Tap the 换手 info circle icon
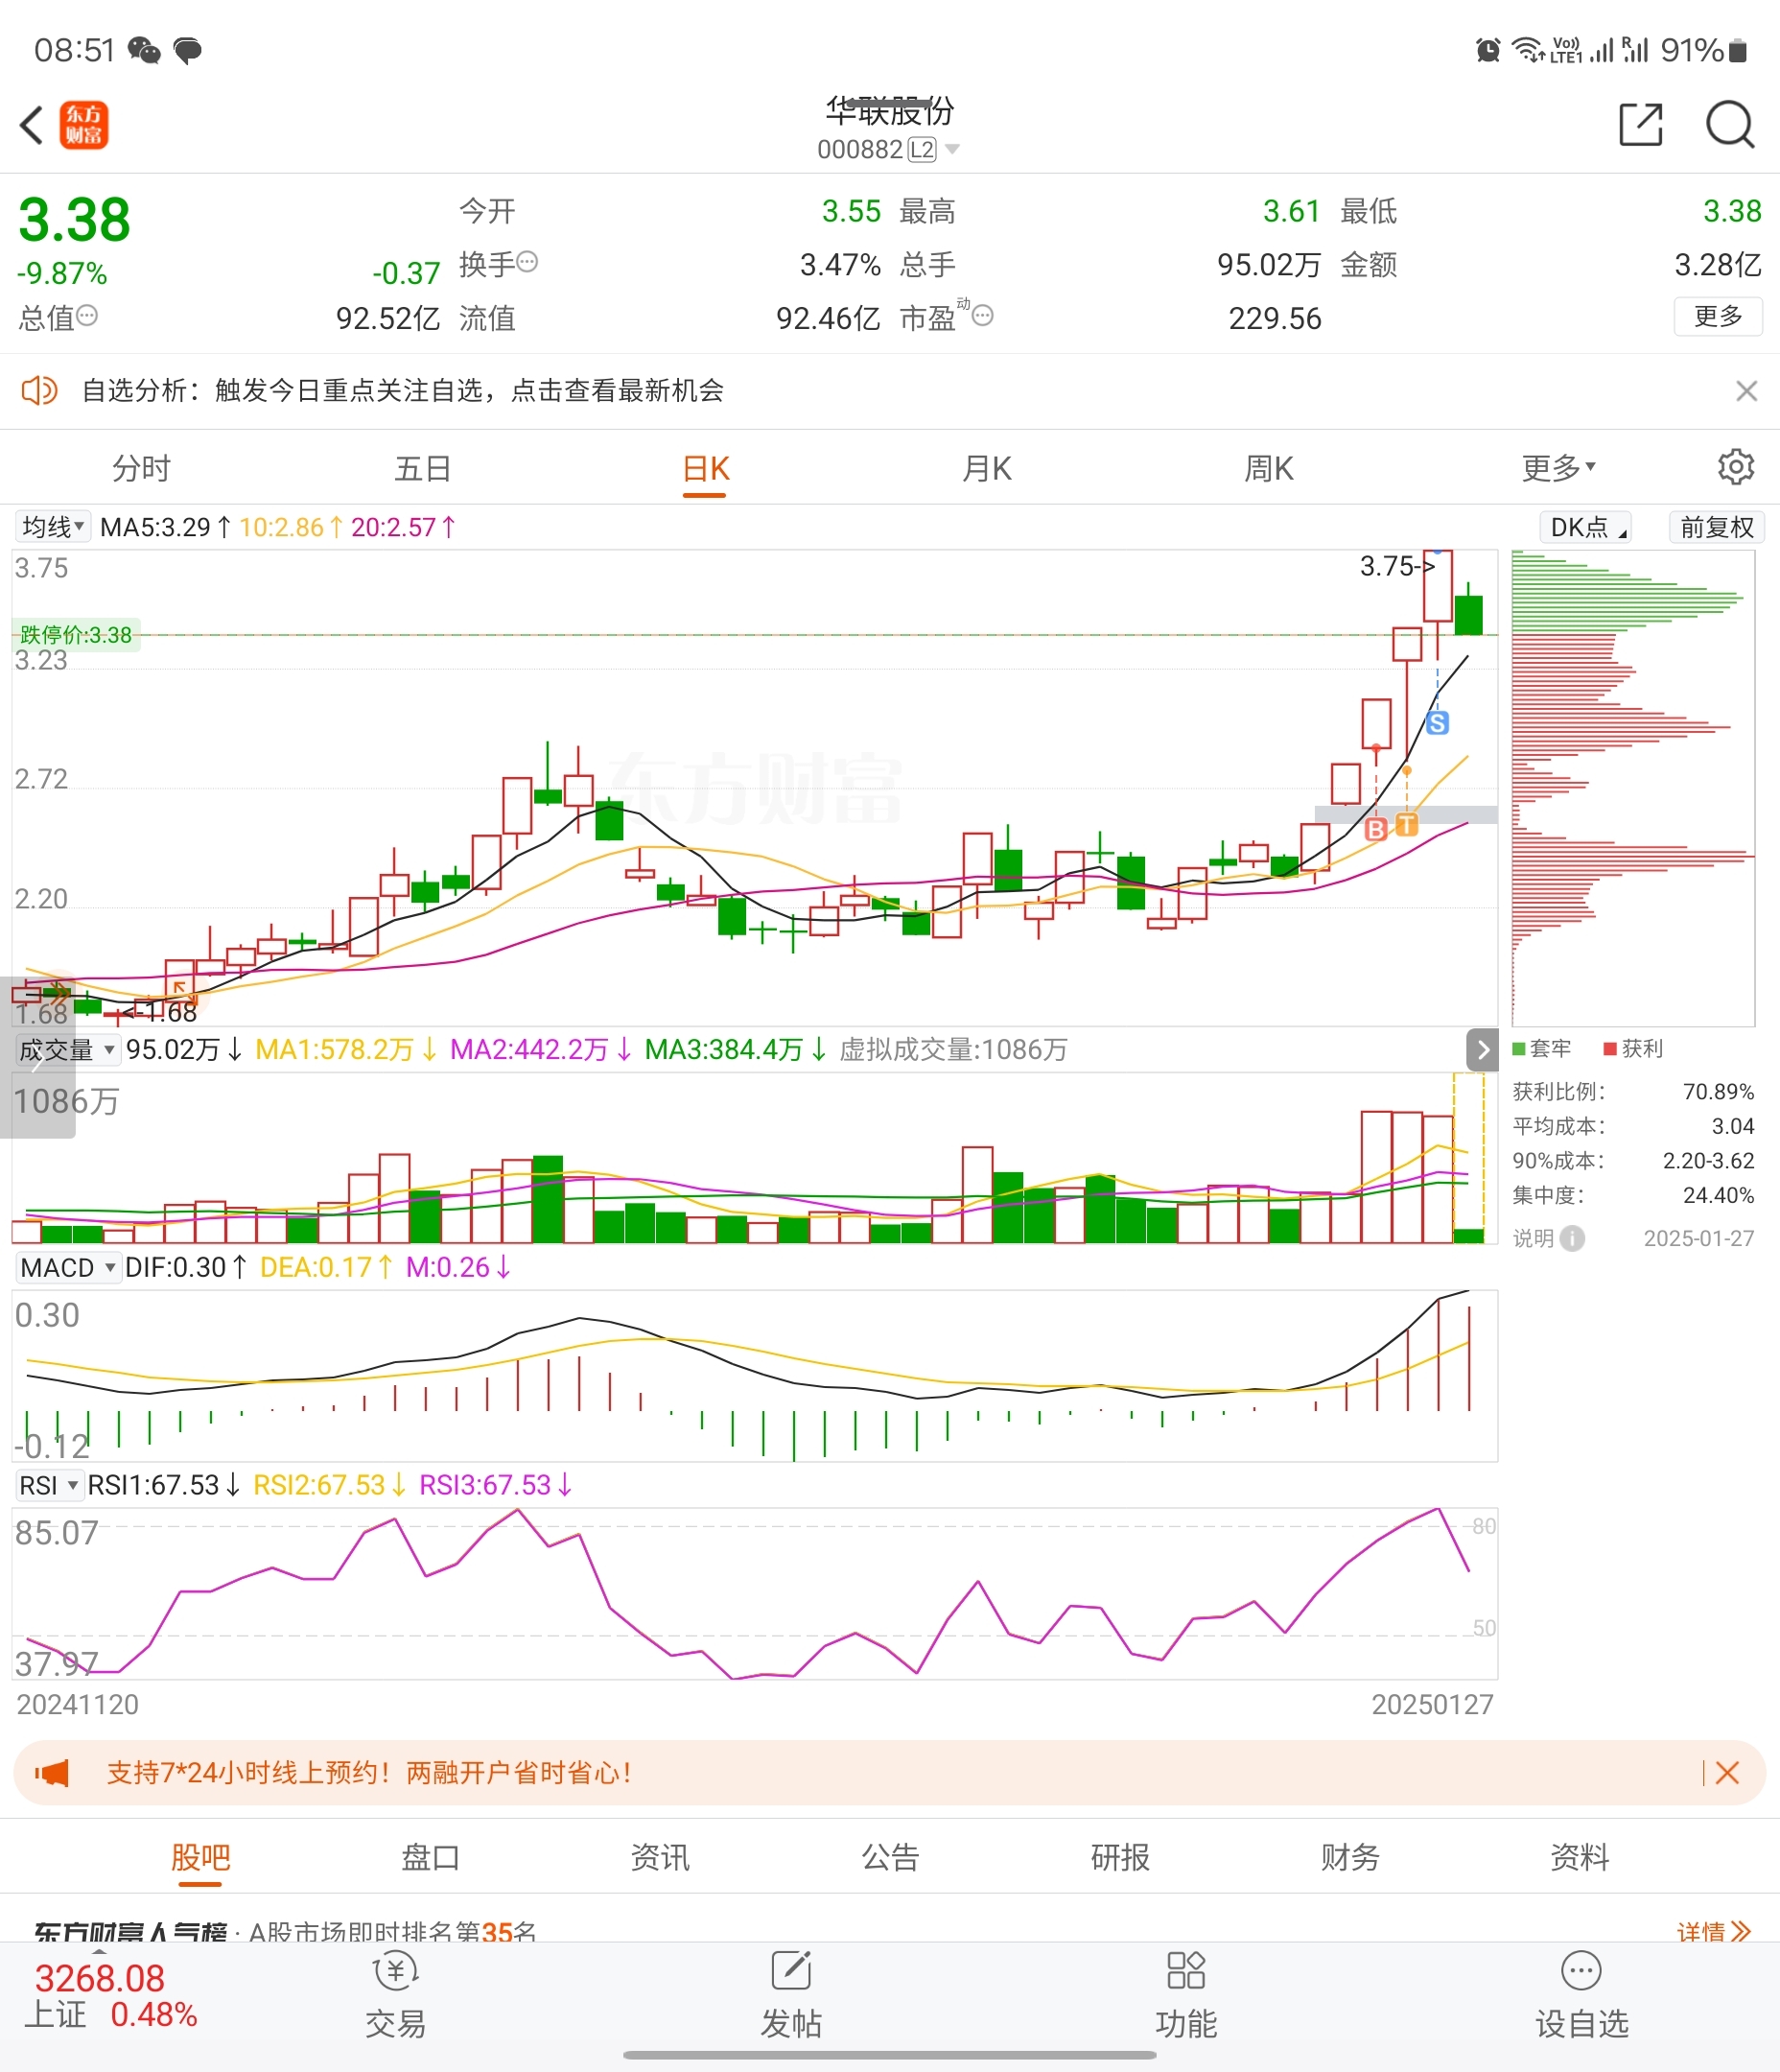The width and height of the screenshot is (1780, 2072). pyautogui.click(x=527, y=262)
